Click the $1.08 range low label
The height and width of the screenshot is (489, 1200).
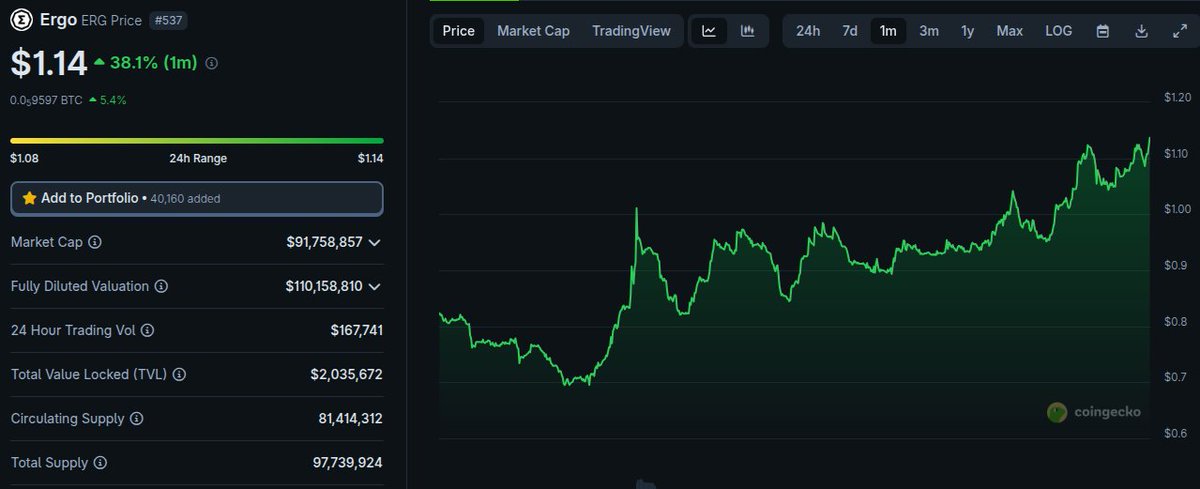pos(25,158)
